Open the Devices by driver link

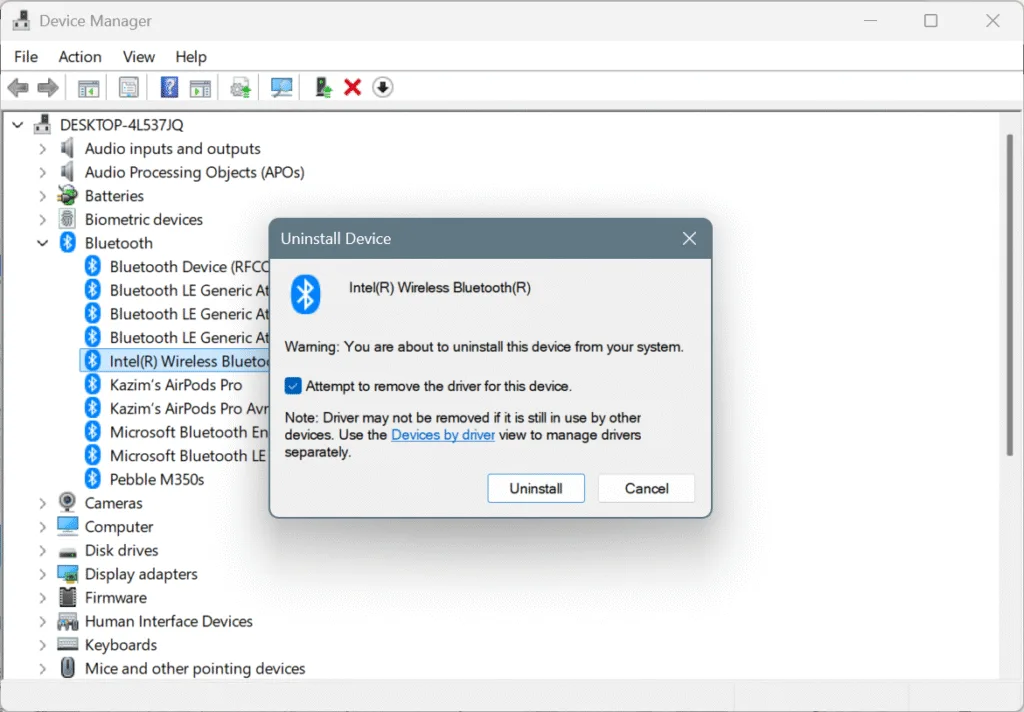tap(443, 435)
